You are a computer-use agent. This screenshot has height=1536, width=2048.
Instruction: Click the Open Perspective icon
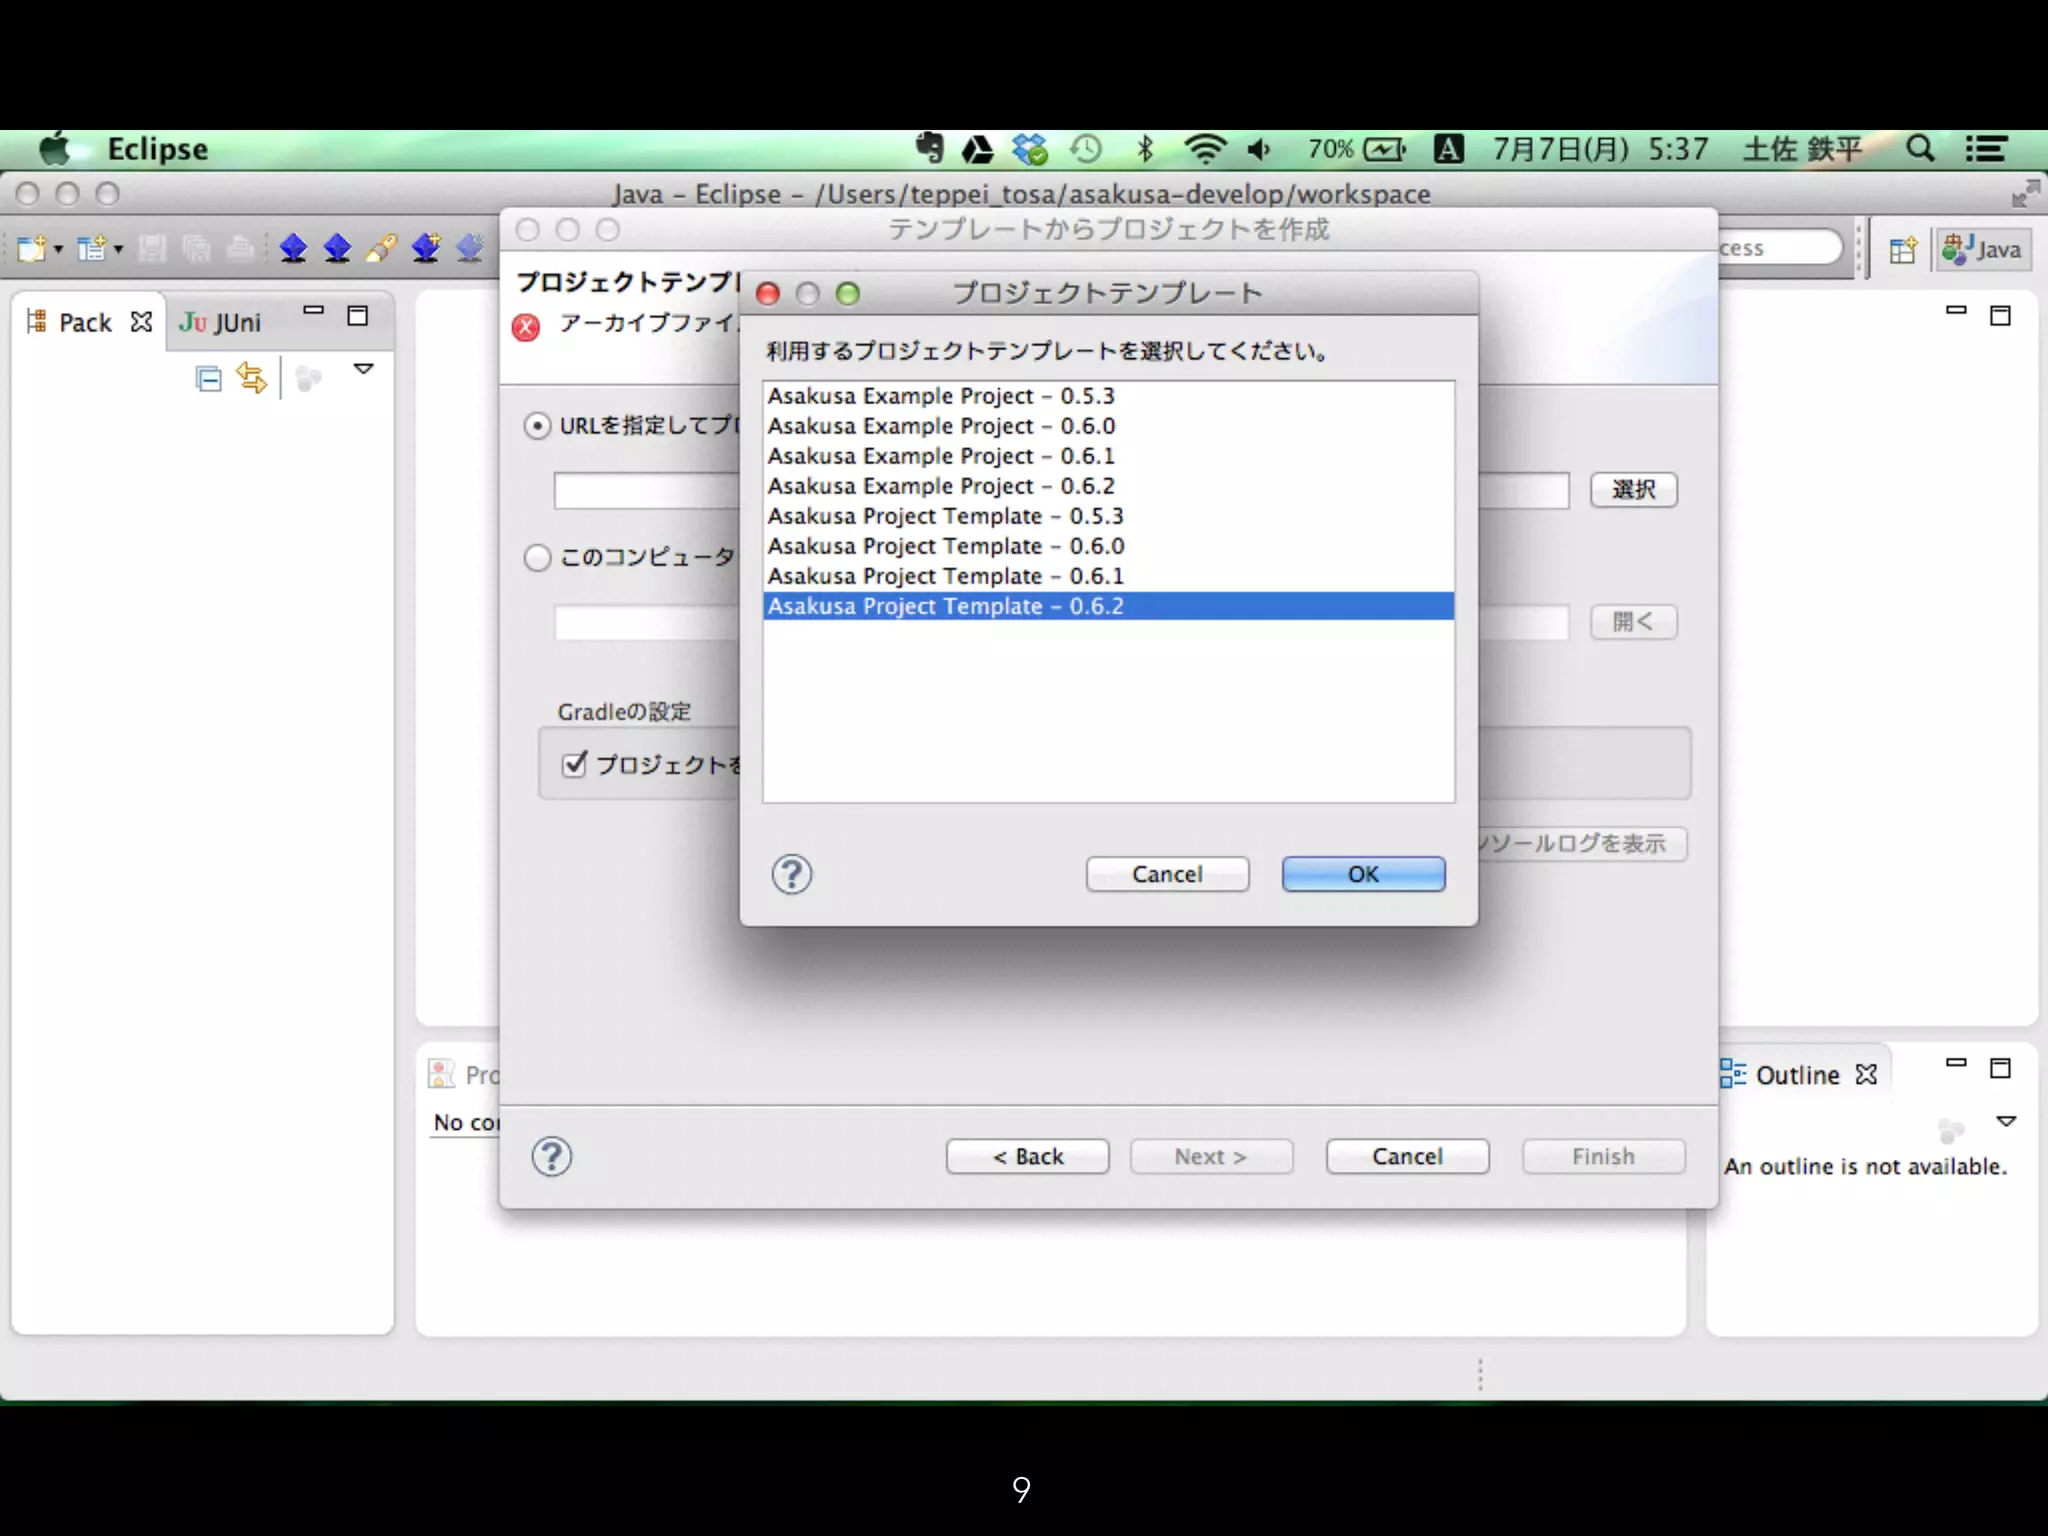click(1902, 249)
